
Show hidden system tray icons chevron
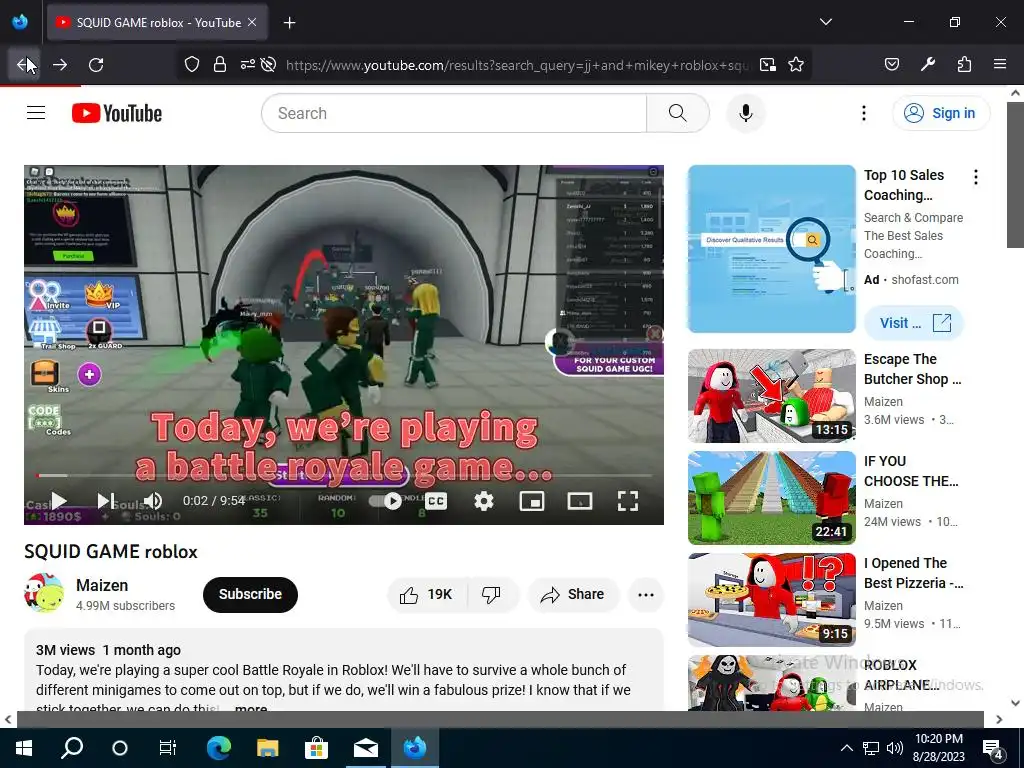tap(846, 748)
